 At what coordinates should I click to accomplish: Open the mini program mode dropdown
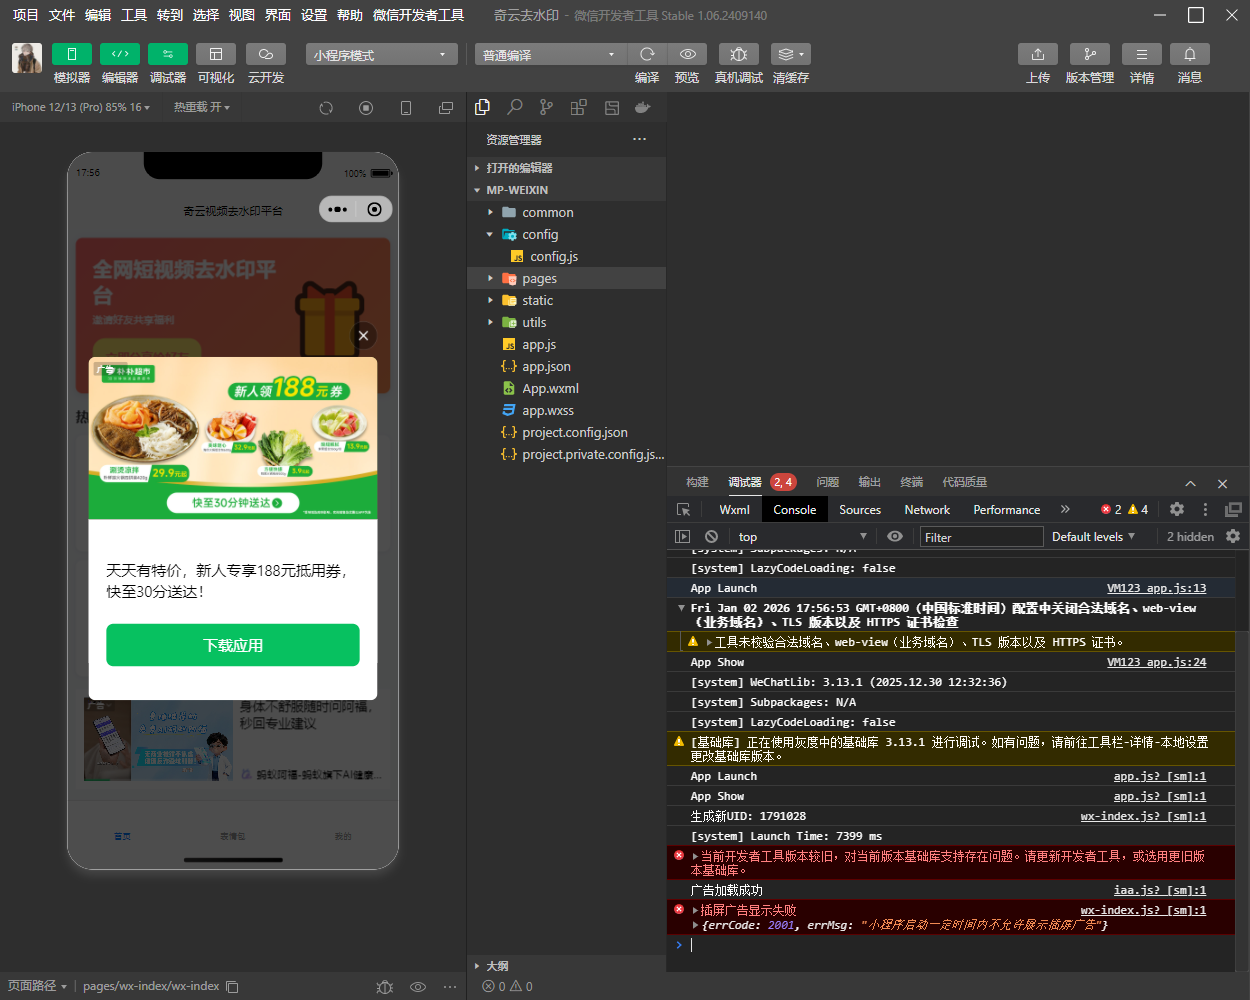381,55
